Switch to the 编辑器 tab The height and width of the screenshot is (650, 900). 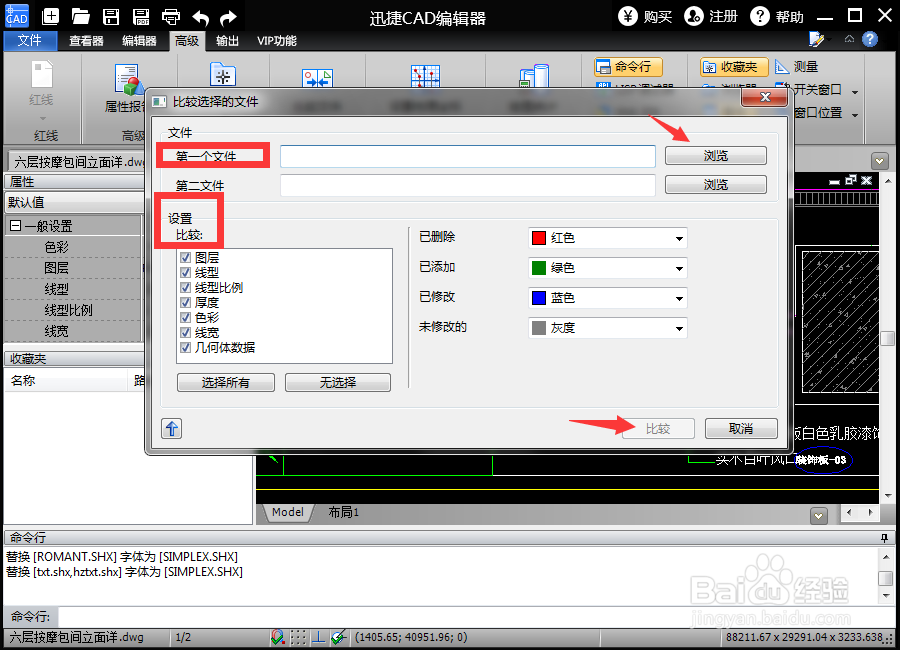coord(139,41)
